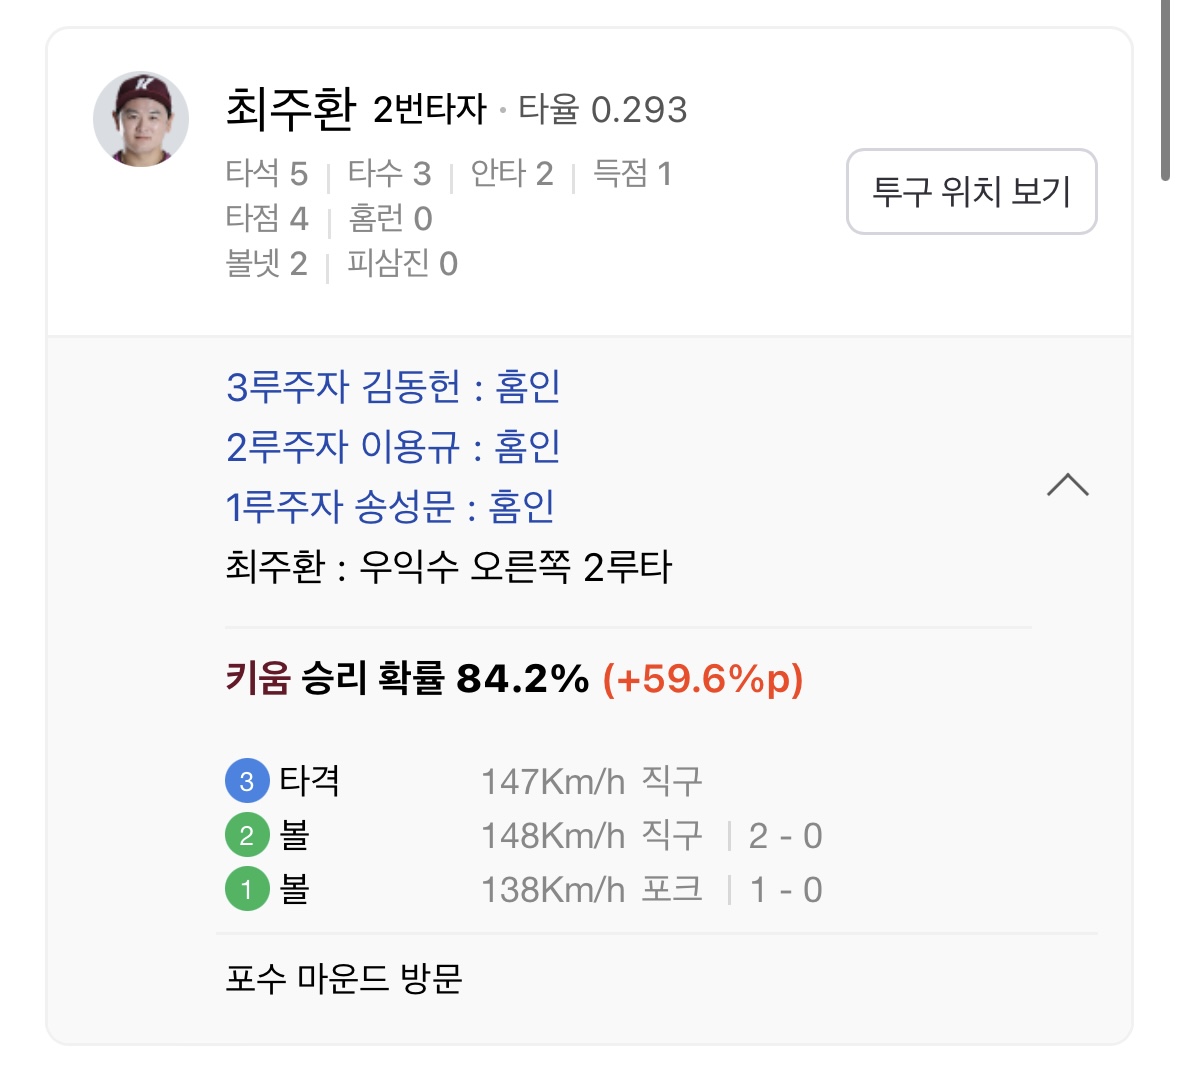
Task: Open the 투구 위치 보기 button
Action: tap(971, 191)
